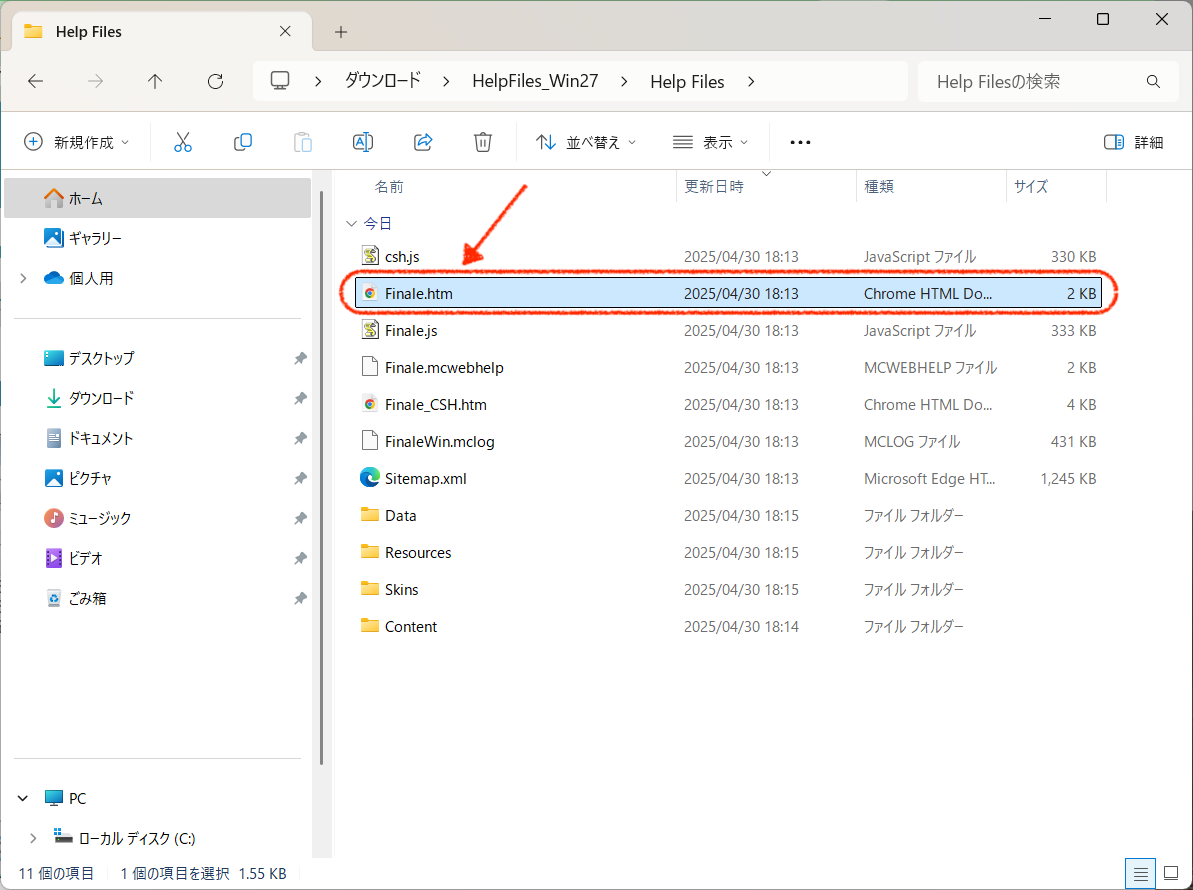
Task: Open the 並べ替え sort dropdown
Action: pyautogui.click(x=586, y=142)
